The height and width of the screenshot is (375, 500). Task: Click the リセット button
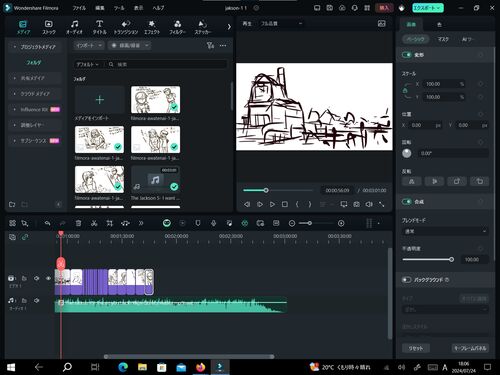416,348
